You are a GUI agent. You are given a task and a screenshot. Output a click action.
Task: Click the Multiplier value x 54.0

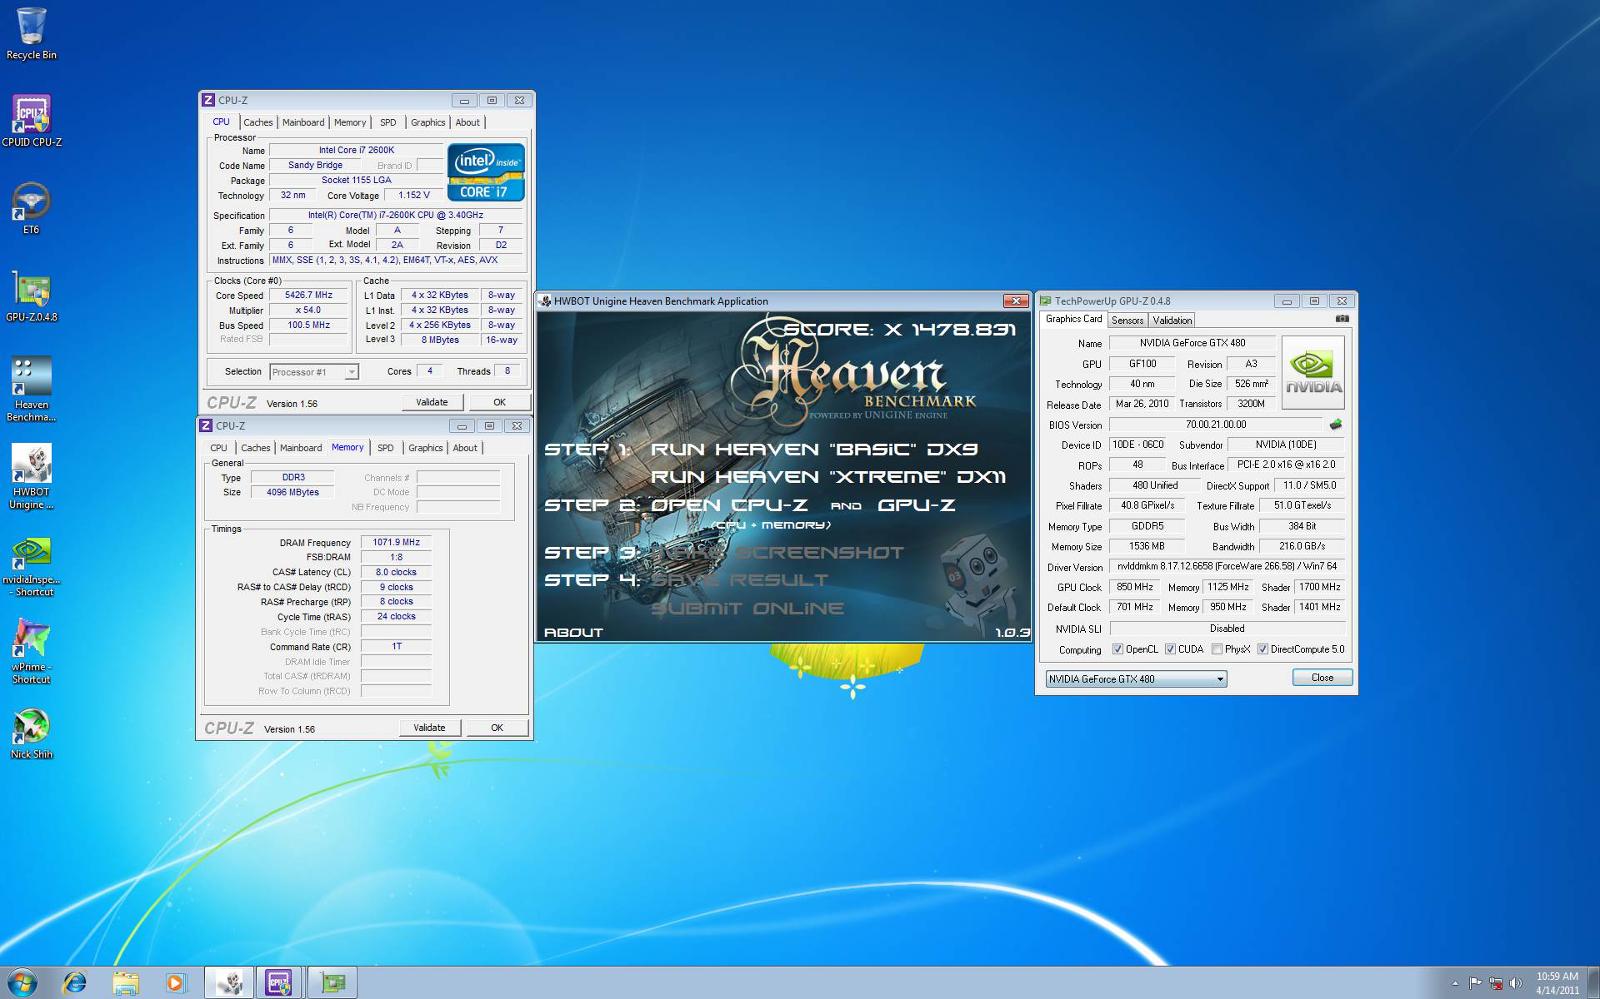(309, 310)
